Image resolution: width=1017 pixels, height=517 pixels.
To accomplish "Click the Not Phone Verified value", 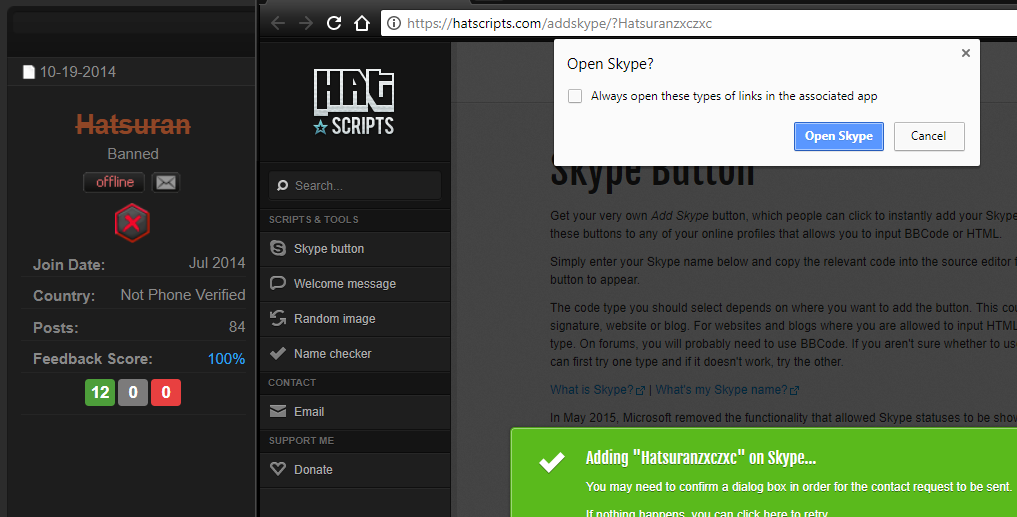I will pyautogui.click(x=183, y=295).
